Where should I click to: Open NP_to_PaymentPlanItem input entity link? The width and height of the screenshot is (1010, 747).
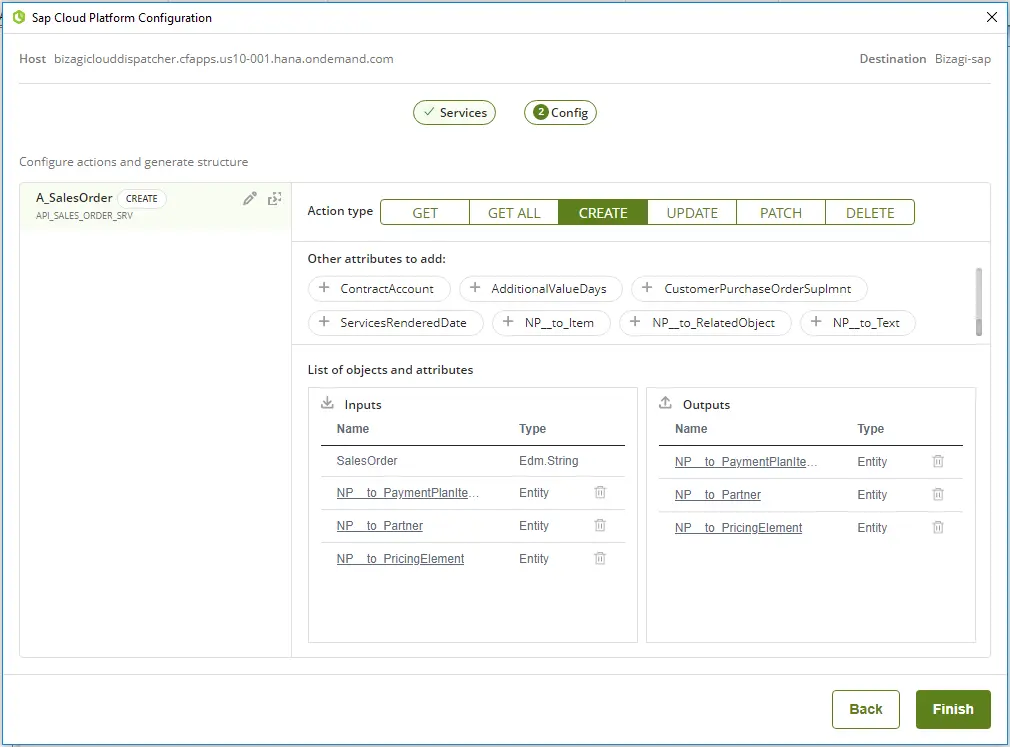point(408,493)
